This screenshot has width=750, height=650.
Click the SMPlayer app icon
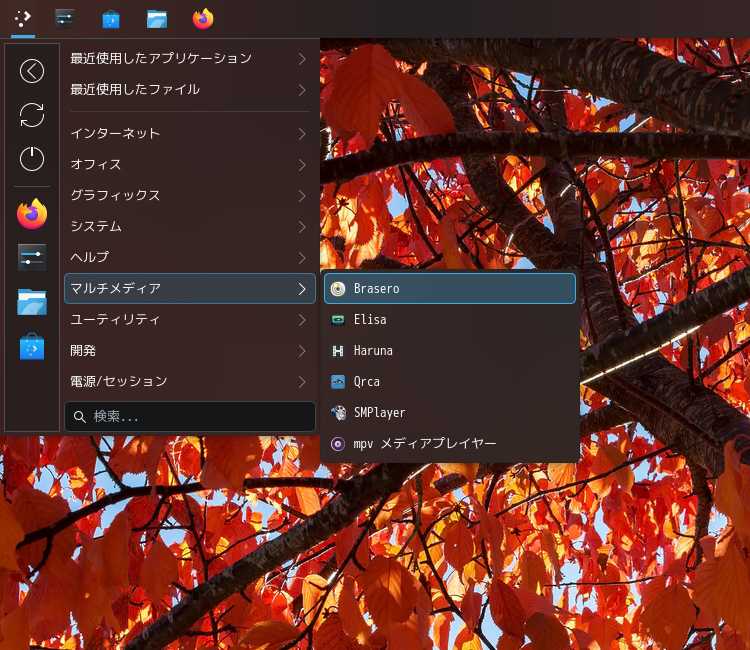338,413
